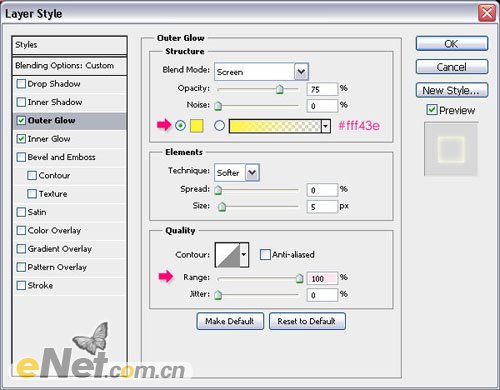Select the Stroke style row

(69, 286)
